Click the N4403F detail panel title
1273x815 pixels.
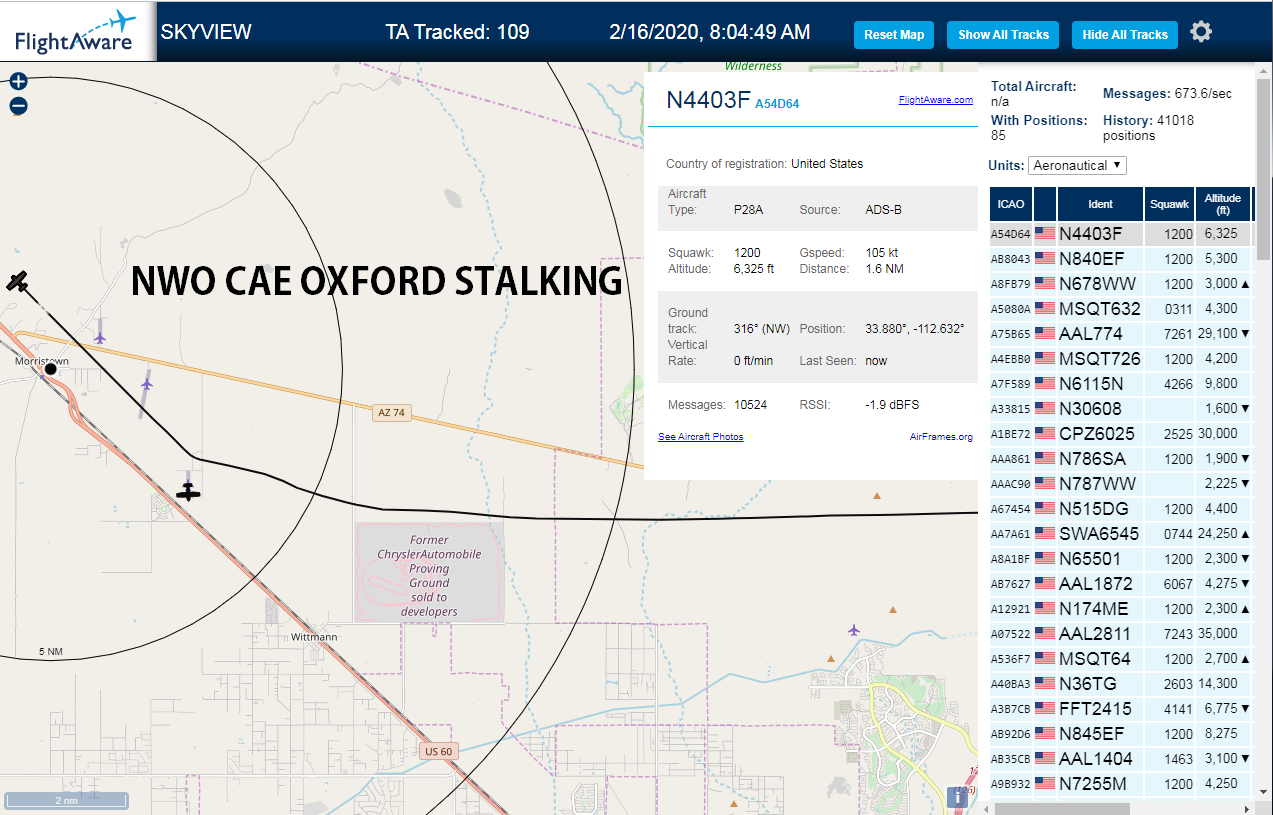tap(708, 100)
